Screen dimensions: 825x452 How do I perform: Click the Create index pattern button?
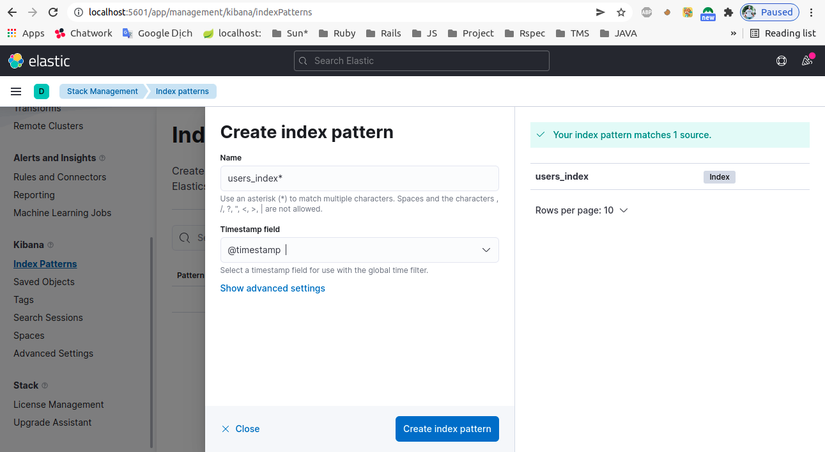coord(447,429)
